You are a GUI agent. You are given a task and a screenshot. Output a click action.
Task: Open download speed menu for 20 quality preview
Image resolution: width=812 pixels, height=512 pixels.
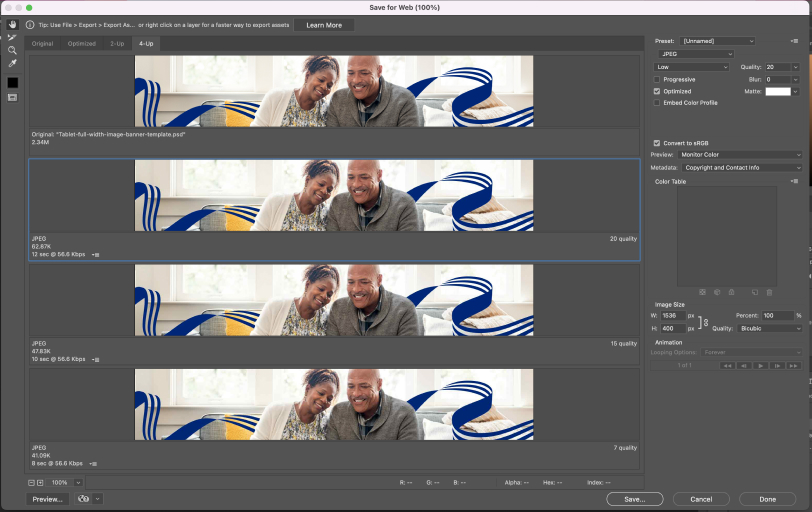coord(96,255)
